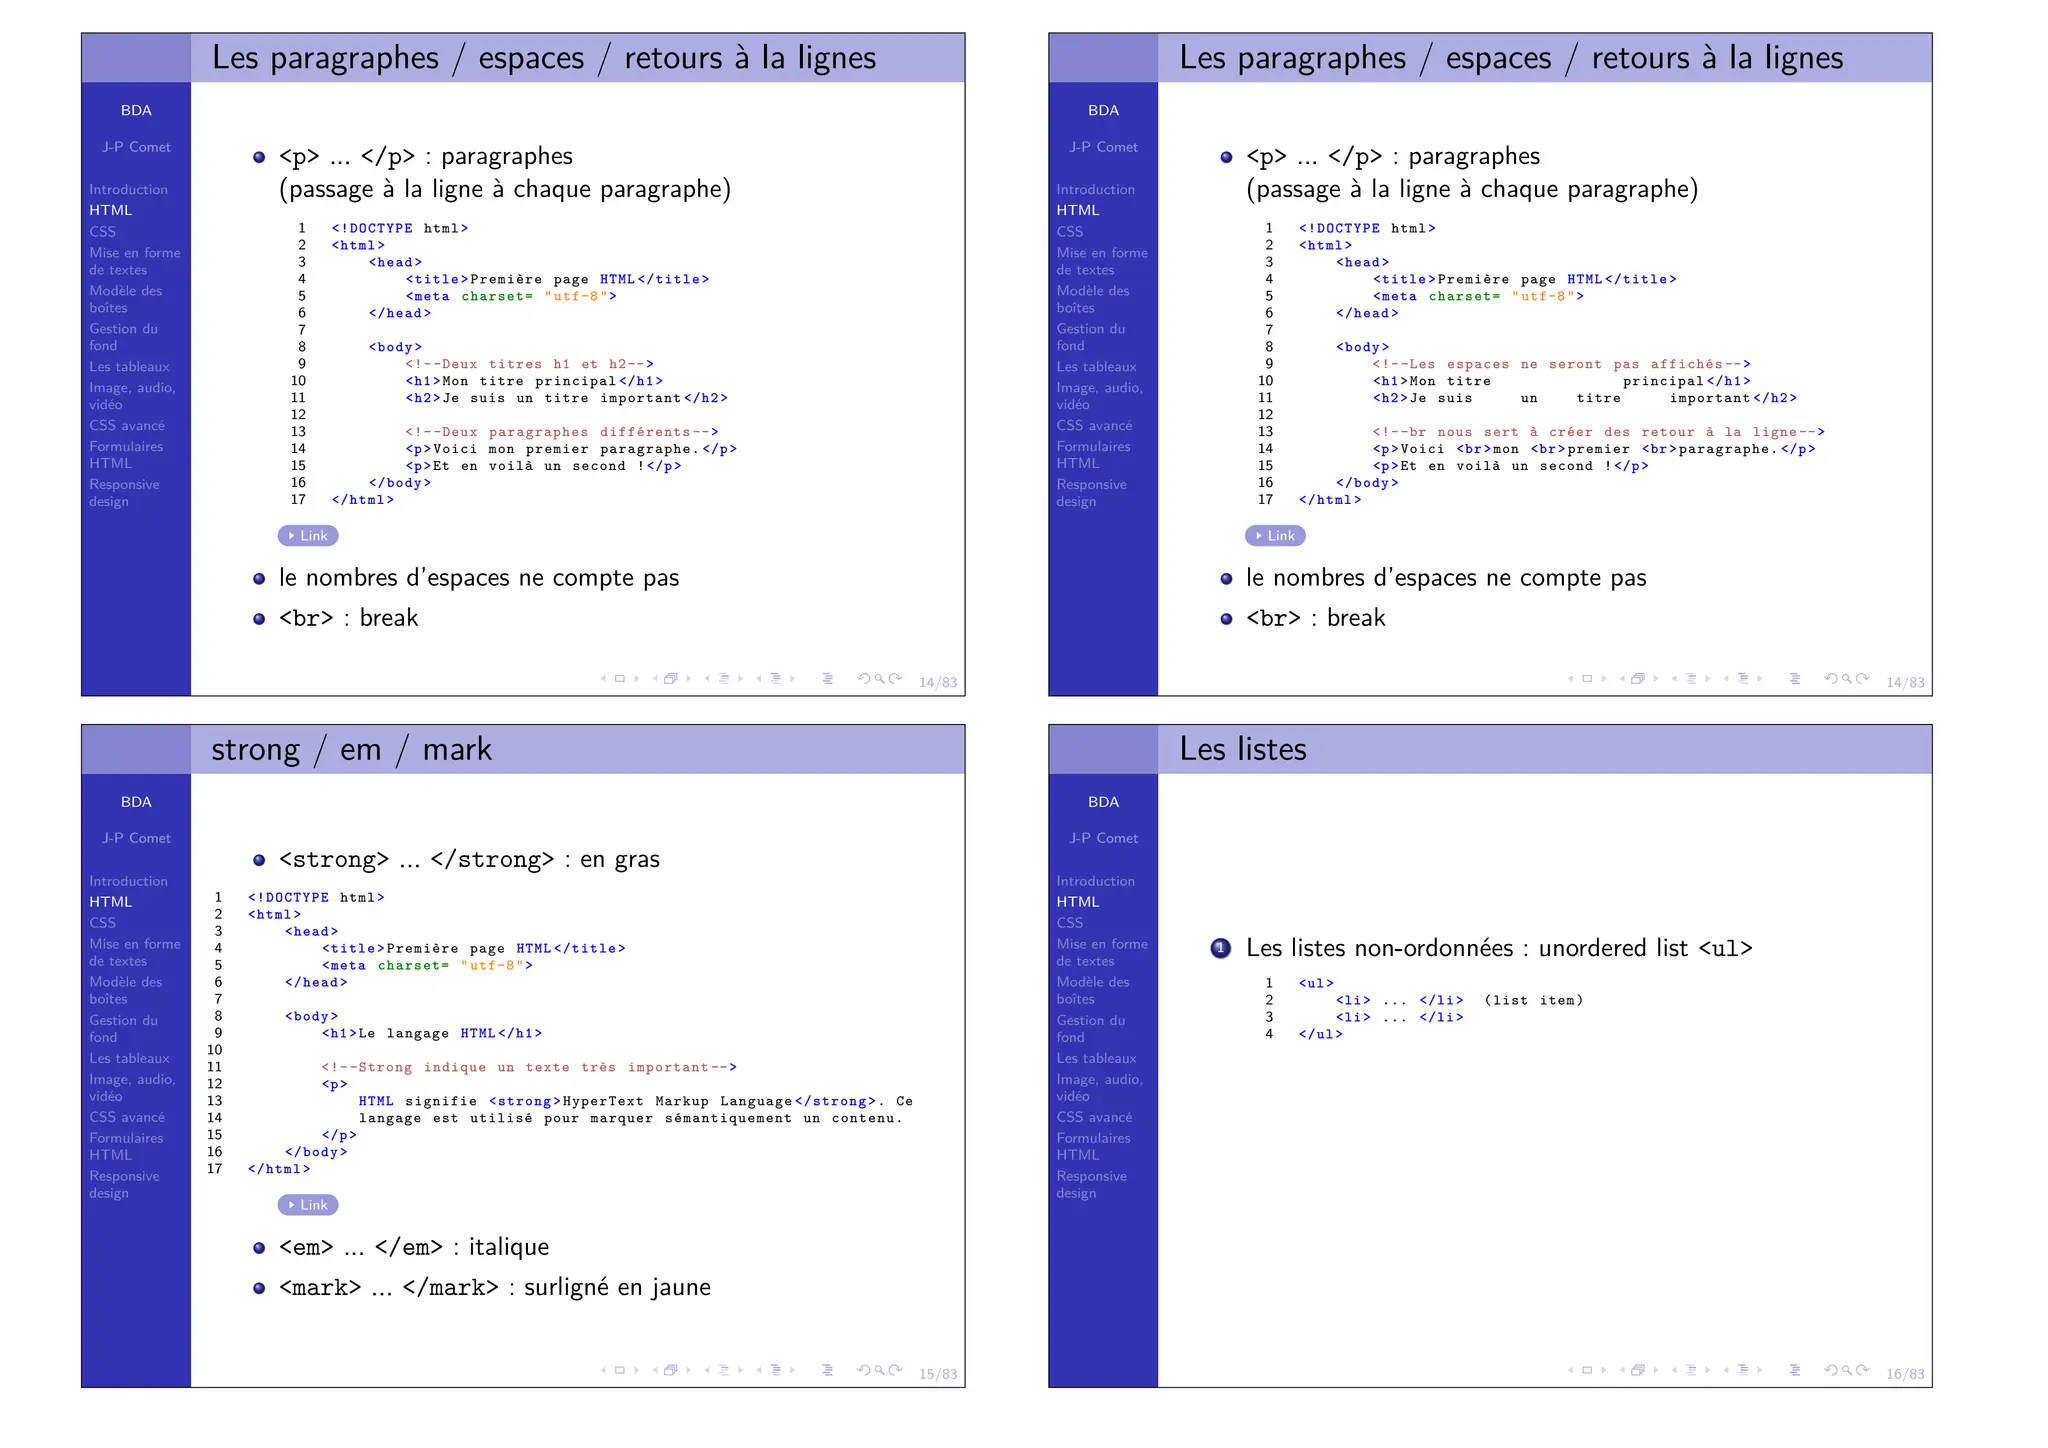Screen dimensions: 2048x1448
Task: Open the CSS section in the top-left slide sidebar
Action: (x=103, y=231)
